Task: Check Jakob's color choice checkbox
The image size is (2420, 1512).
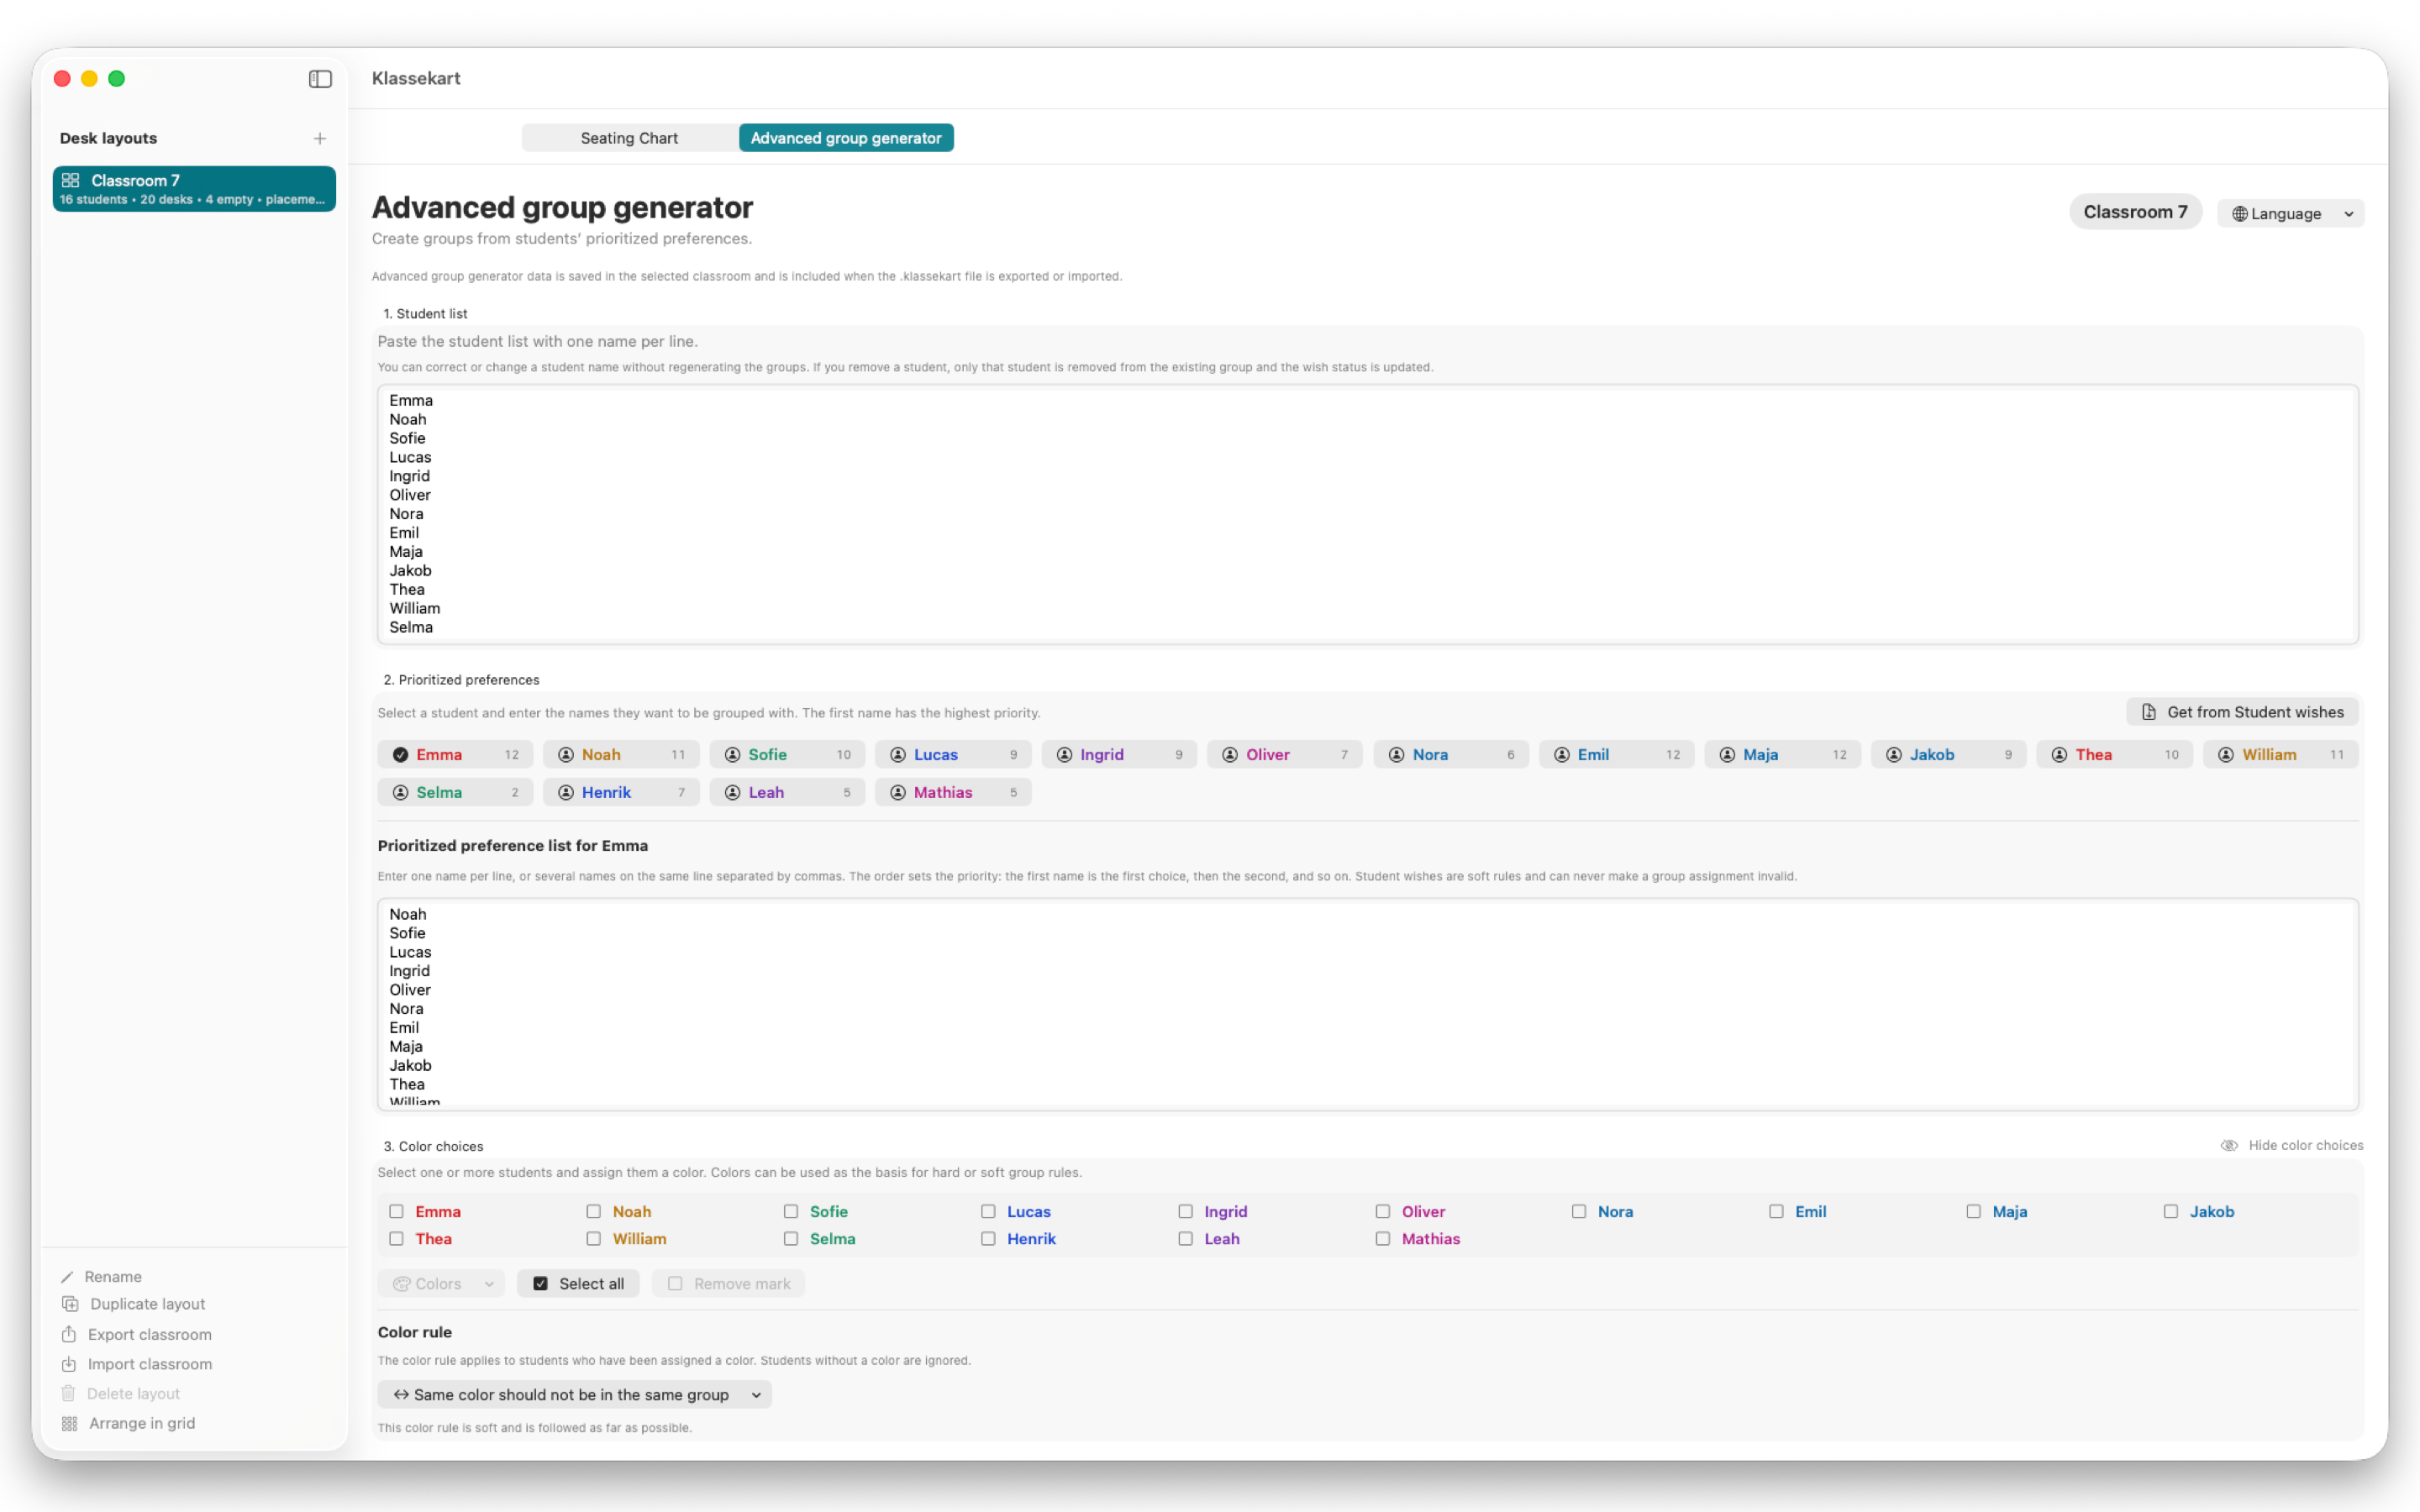Action: coord(2171,1212)
